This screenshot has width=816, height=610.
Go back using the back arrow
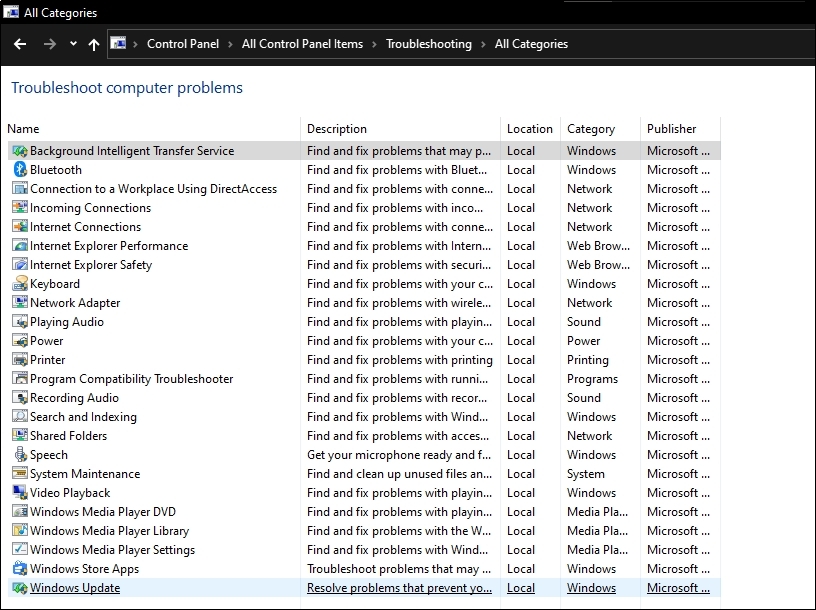click(20, 44)
